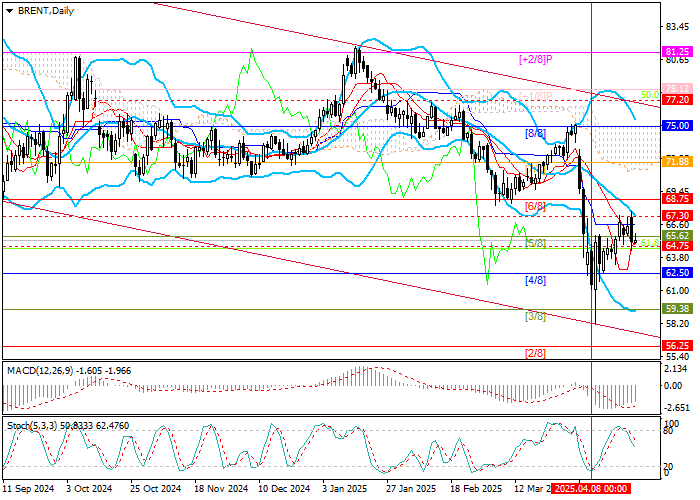The height and width of the screenshot is (500, 700).
Task: Click the [4/8] level label
Action: pos(535,280)
